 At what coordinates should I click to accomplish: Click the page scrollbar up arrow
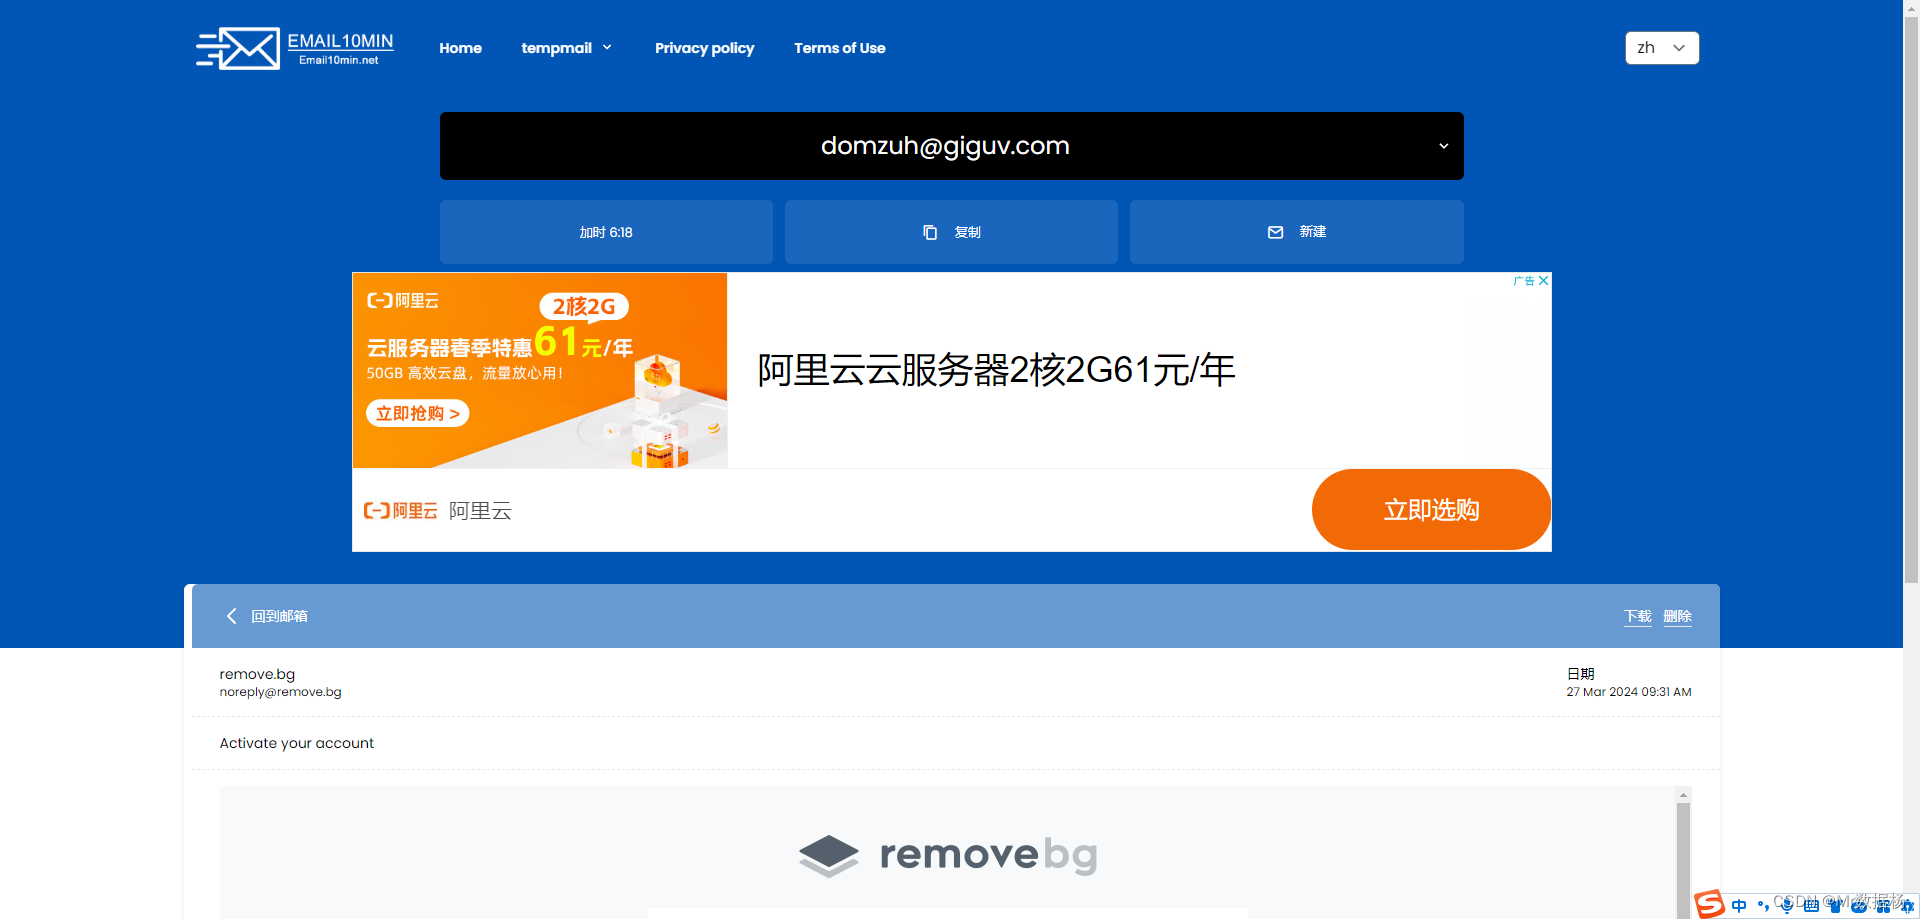point(1911,8)
